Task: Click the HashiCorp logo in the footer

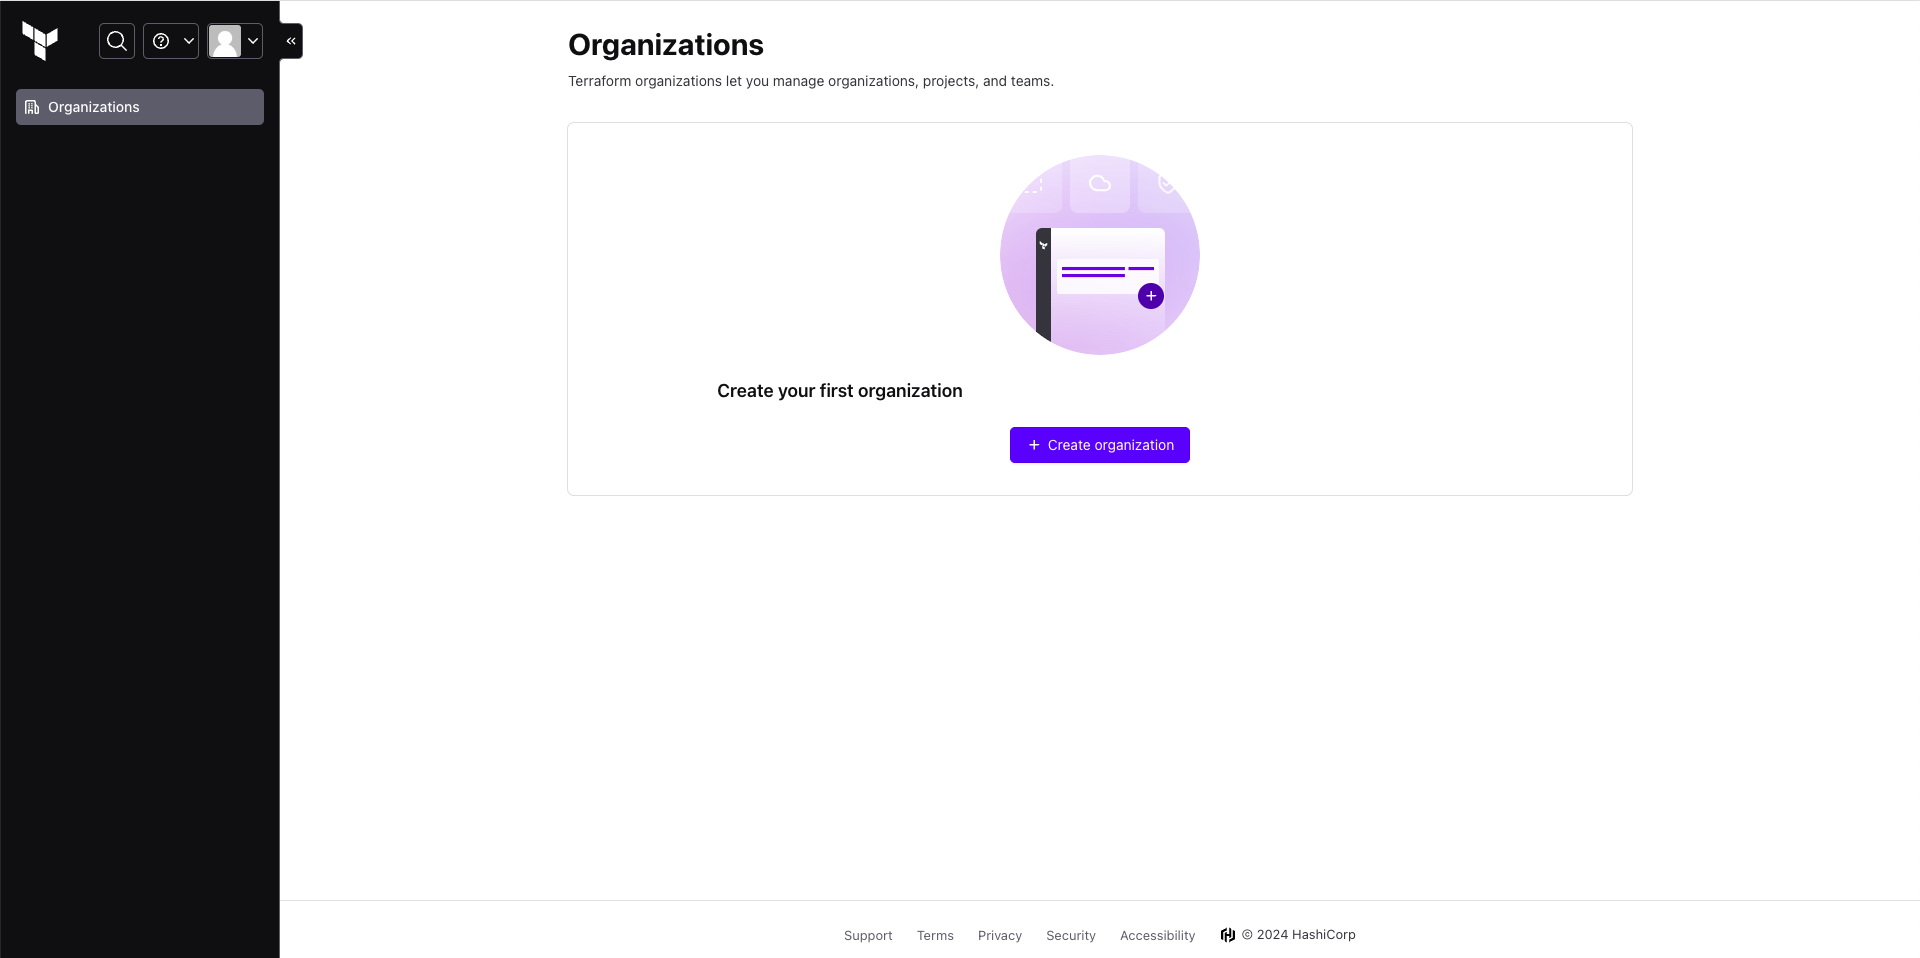Action: coord(1228,935)
